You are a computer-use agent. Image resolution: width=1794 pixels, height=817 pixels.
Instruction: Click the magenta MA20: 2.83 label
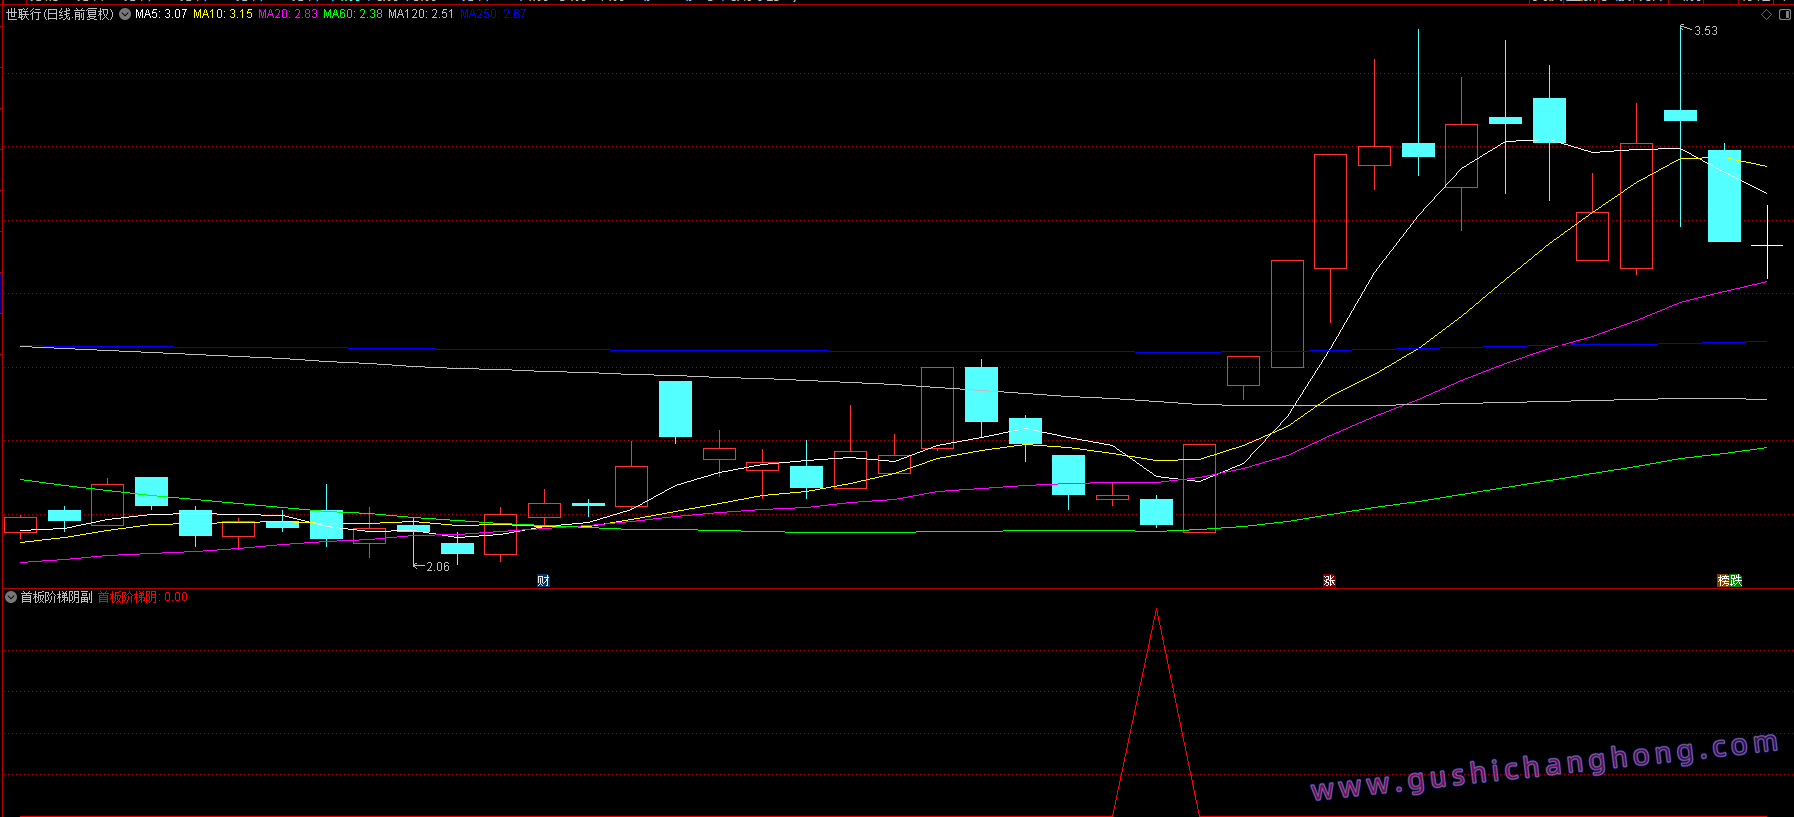pyautogui.click(x=288, y=14)
